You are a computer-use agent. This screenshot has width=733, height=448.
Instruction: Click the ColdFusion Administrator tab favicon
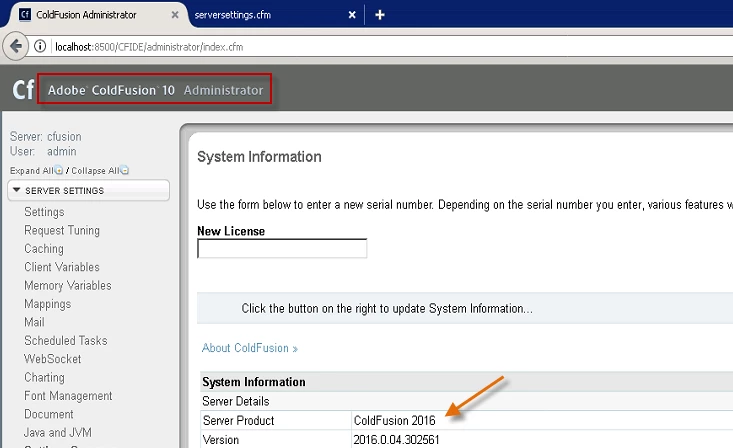(x=24, y=14)
